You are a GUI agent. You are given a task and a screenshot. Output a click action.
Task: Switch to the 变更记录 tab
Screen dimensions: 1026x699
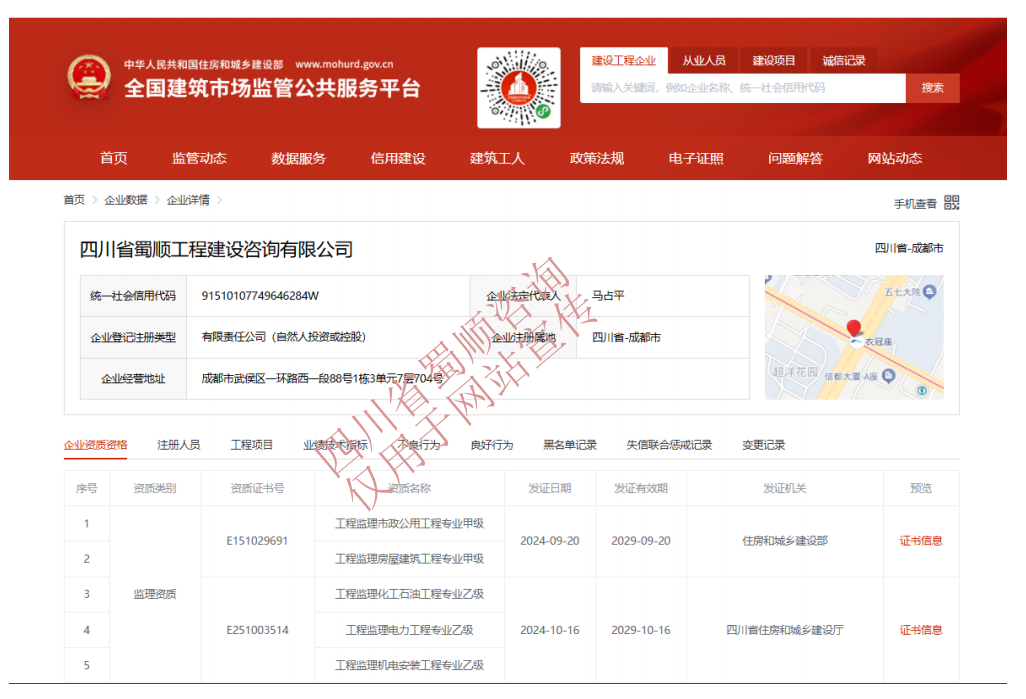coord(763,445)
